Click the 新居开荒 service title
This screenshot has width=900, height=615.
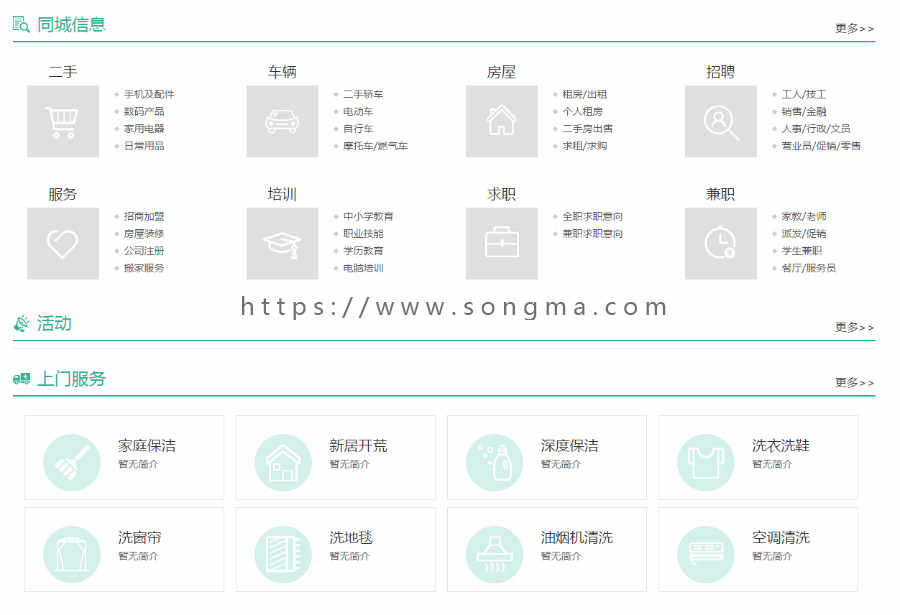tap(358, 446)
